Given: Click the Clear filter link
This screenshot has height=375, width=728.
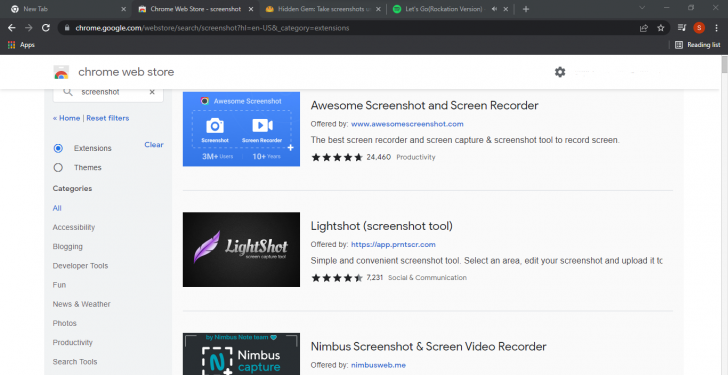Looking at the screenshot, I should click(x=154, y=145).
